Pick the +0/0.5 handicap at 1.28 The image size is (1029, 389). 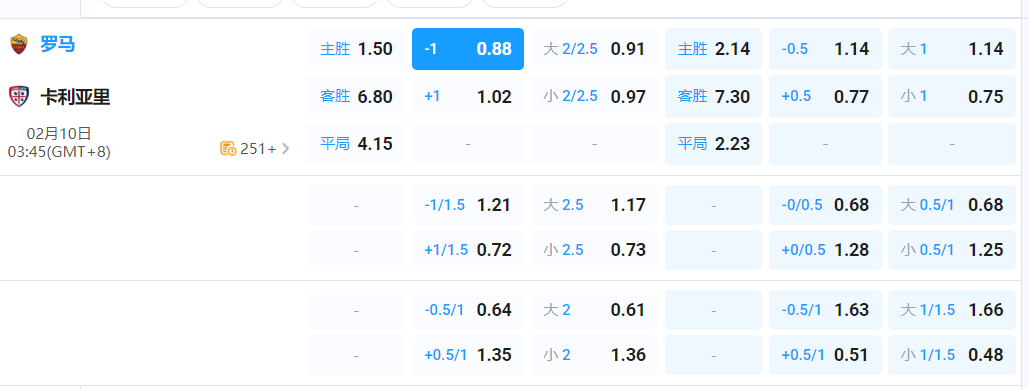825,249
